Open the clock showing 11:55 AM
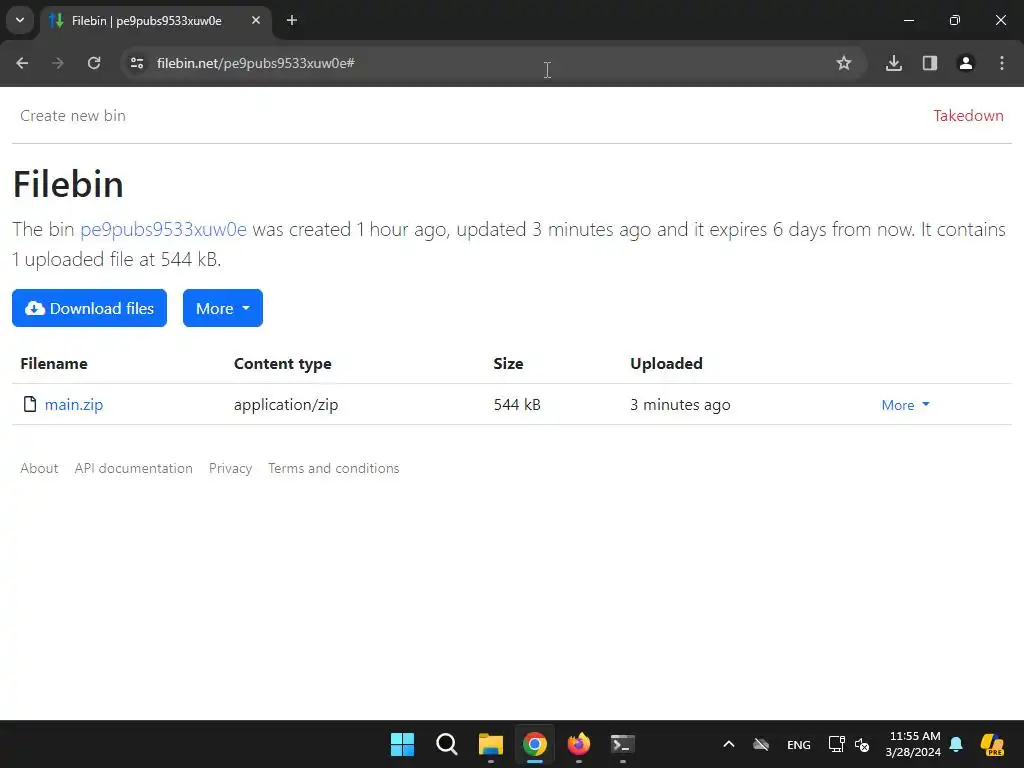Screen dimensions: 1024x768 pyautogui.click(x=914, y=744)
